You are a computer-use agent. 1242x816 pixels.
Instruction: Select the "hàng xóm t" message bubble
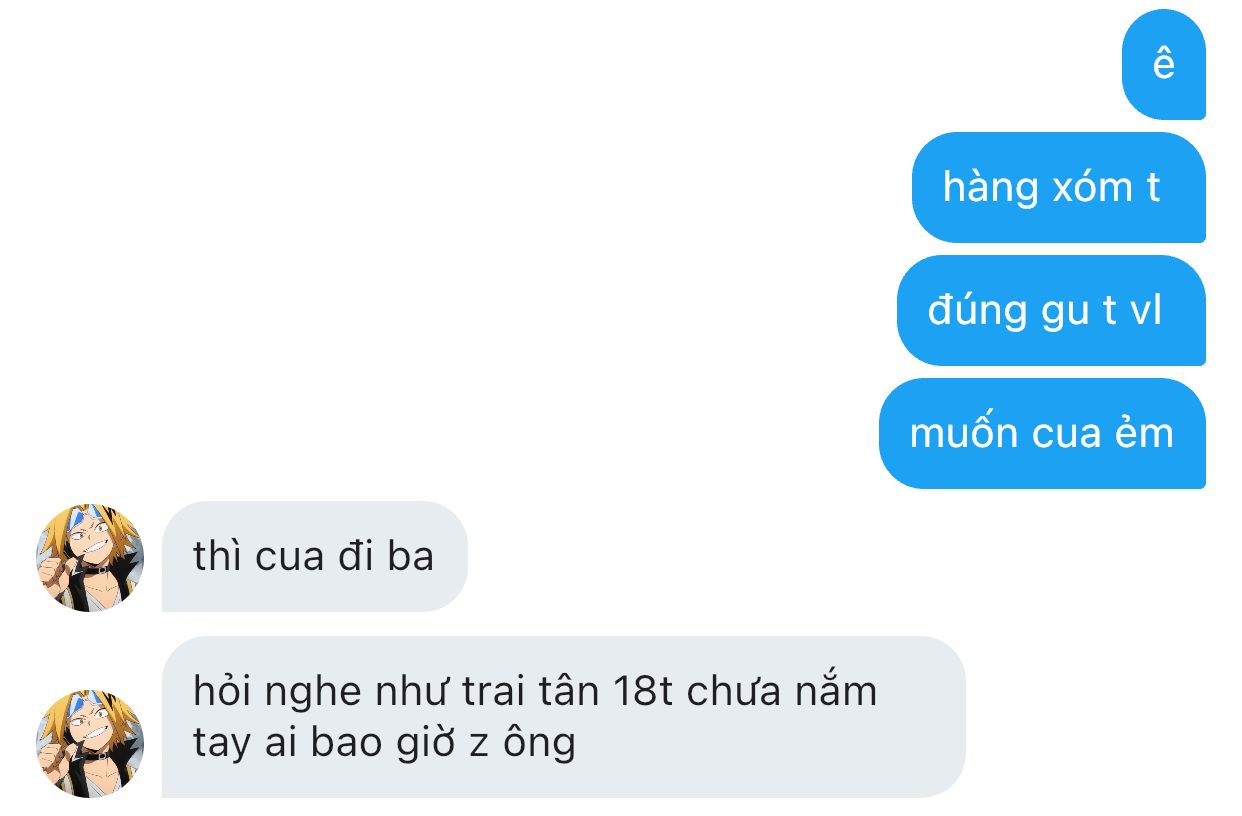point(1059,188)
